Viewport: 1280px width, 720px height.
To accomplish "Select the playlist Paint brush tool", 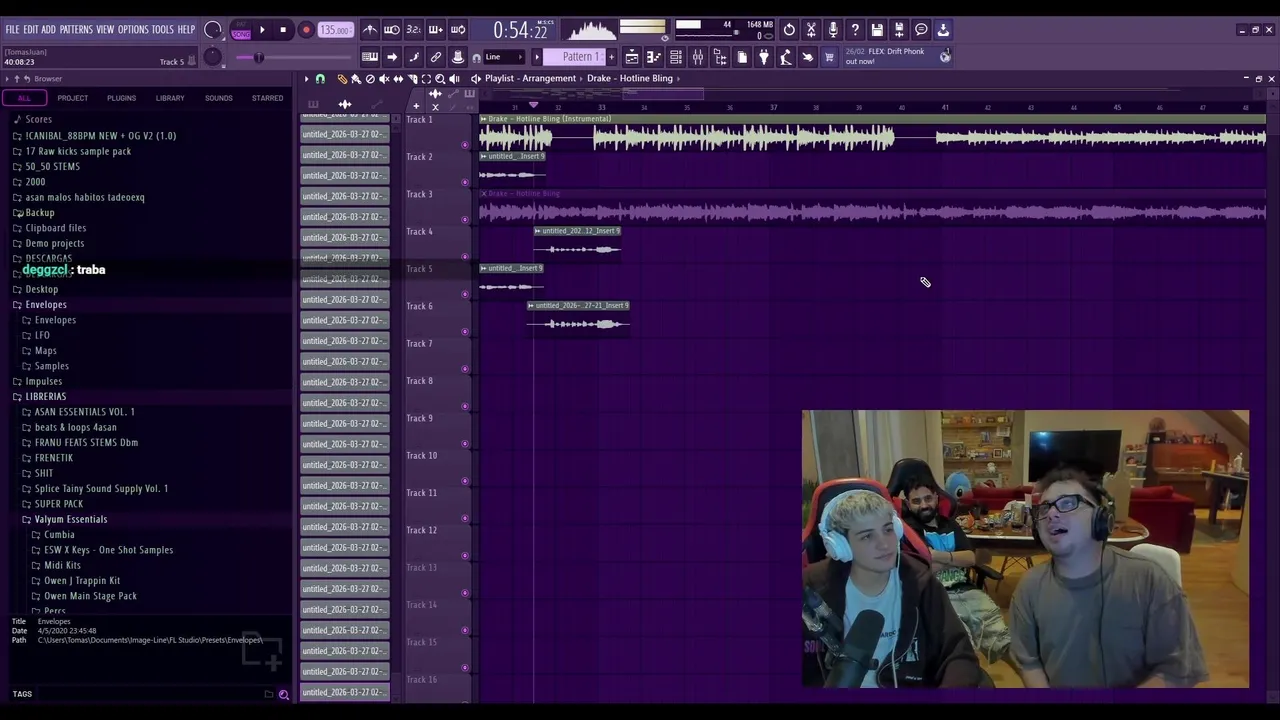I will pos(356,79).
